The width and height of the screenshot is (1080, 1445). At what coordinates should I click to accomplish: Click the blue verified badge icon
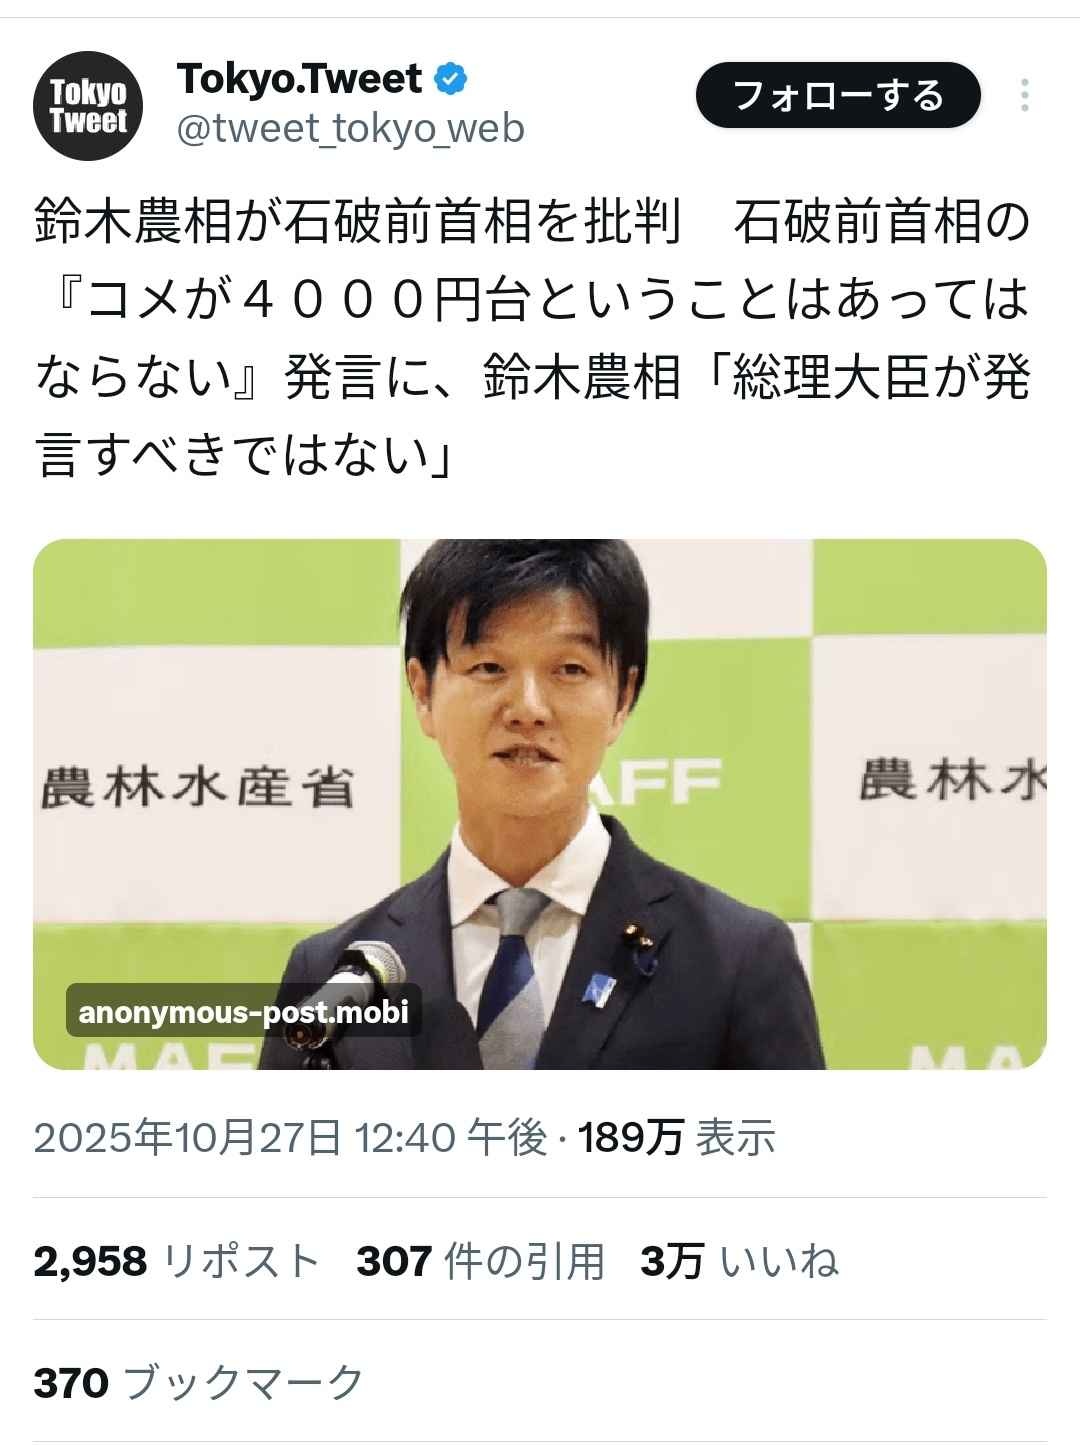[x=450, y=78]
